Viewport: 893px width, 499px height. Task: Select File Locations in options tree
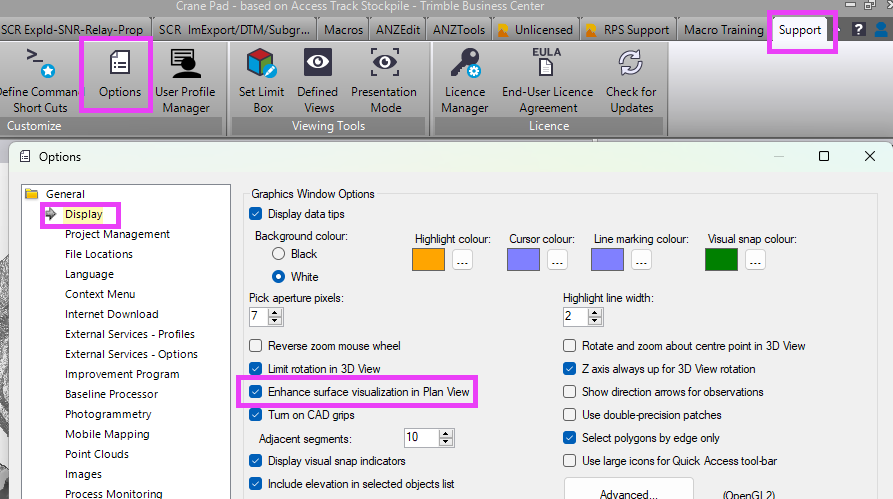[99, 254]
